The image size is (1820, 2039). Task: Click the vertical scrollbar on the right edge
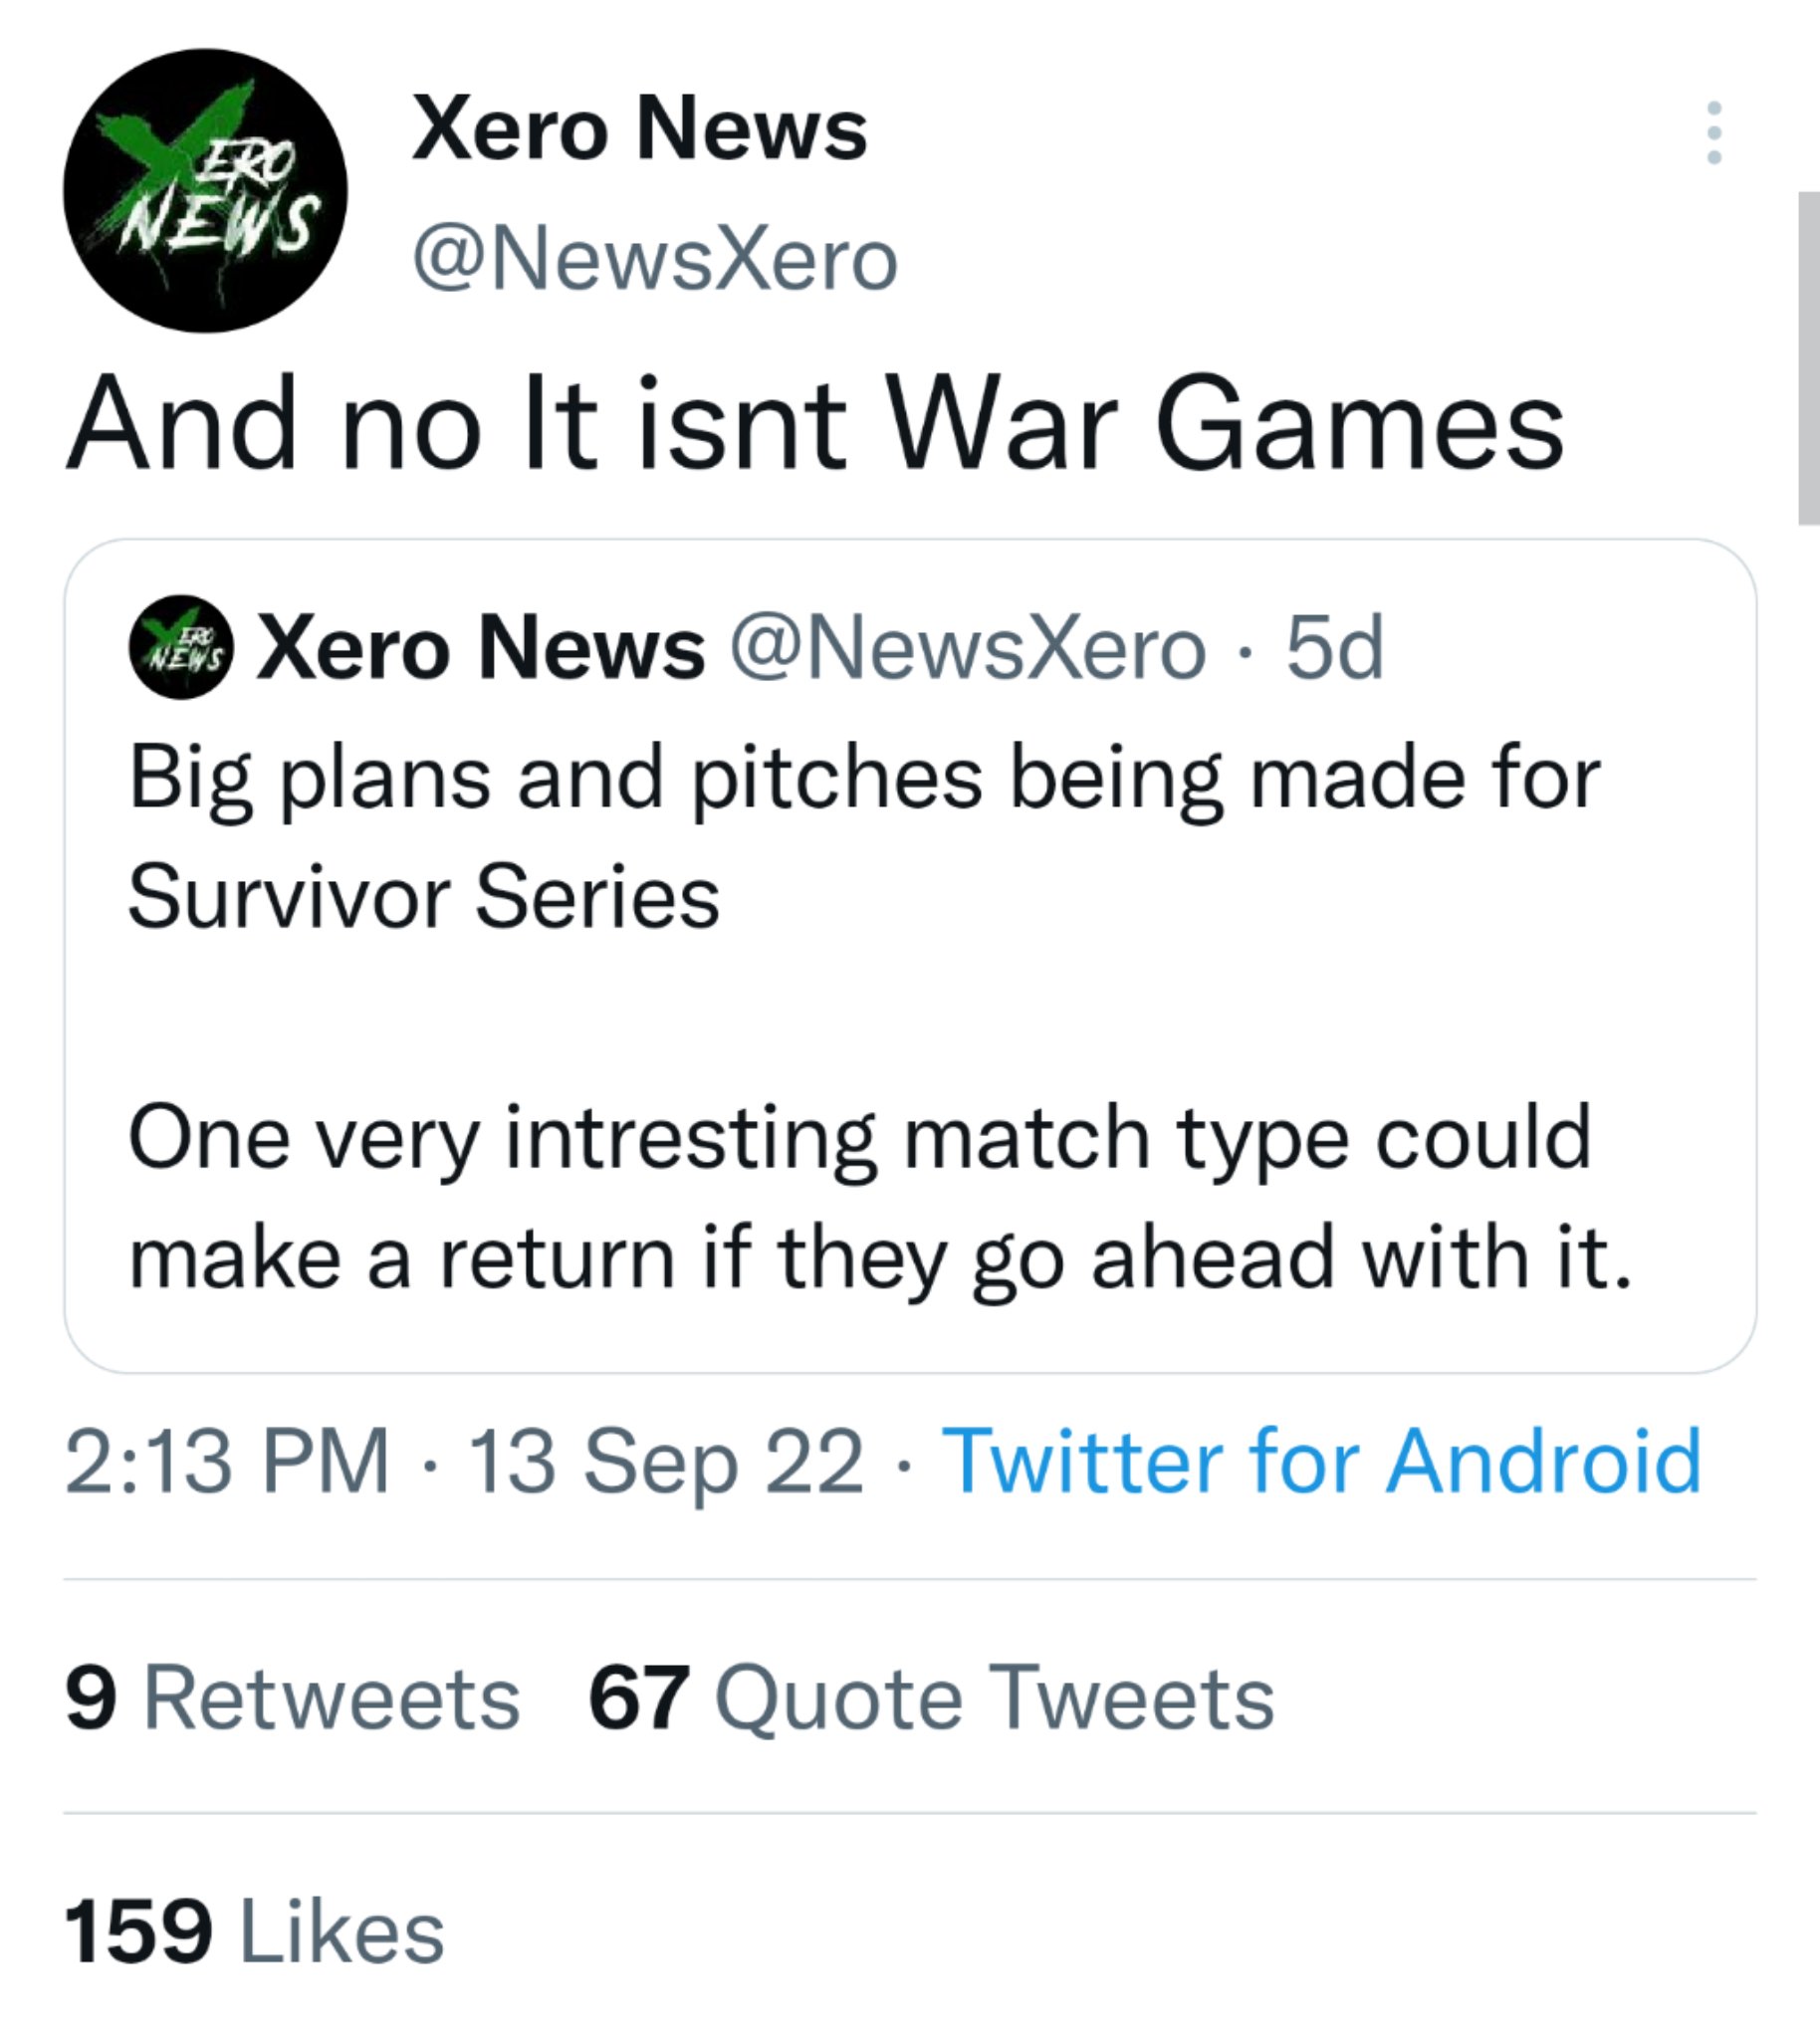point(1808,357)
